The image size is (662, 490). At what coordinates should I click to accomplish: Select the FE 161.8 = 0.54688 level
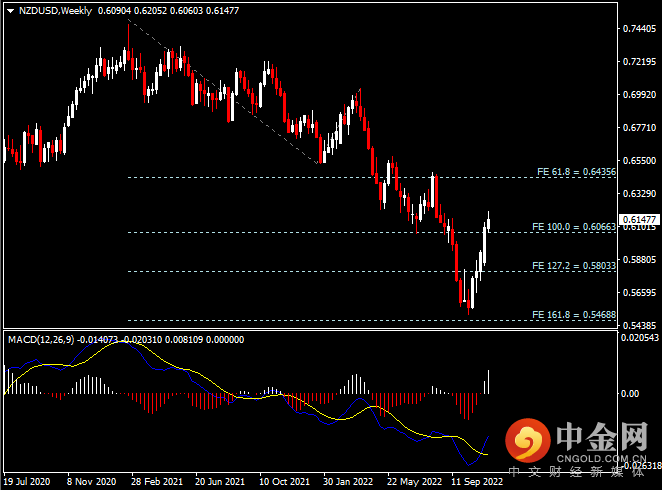[574, 315]
